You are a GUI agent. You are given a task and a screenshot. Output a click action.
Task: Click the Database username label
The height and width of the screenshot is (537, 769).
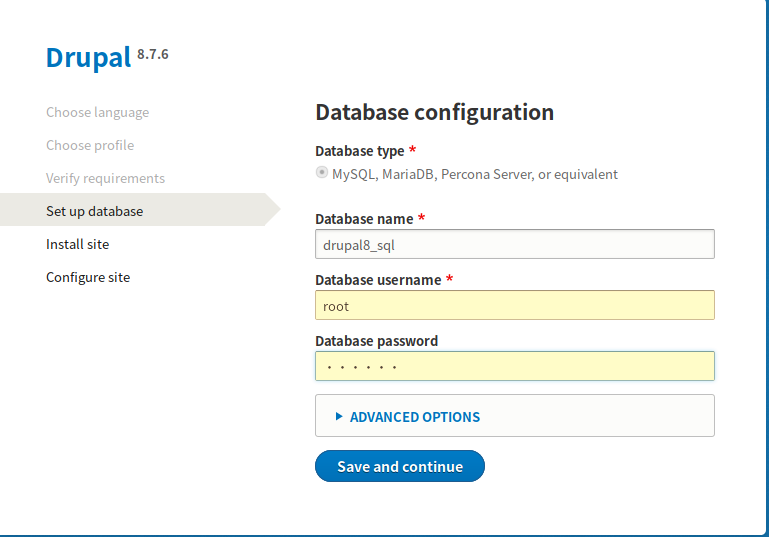click(x=378, y=280)
